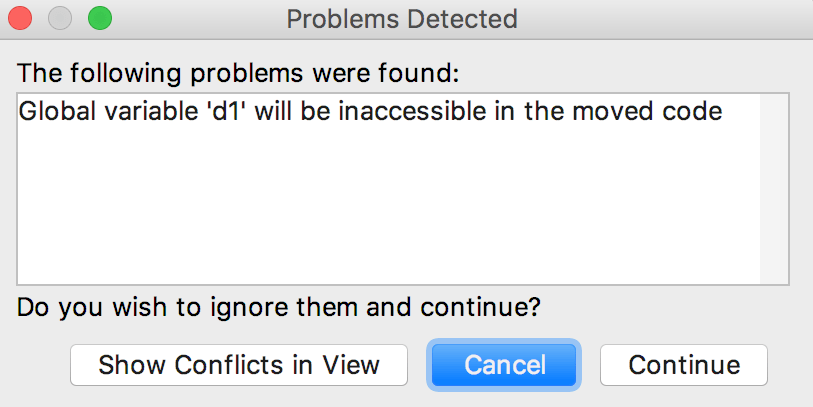This screenshot has width=813, height=407.
Task: Click Continue to ignore the problems
Action: coord(684,365)
